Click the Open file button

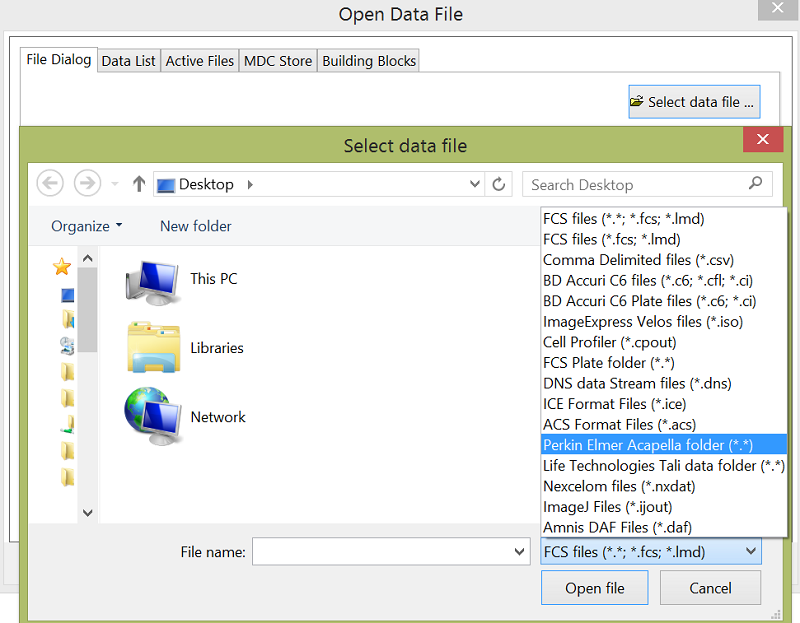(594, 588)
